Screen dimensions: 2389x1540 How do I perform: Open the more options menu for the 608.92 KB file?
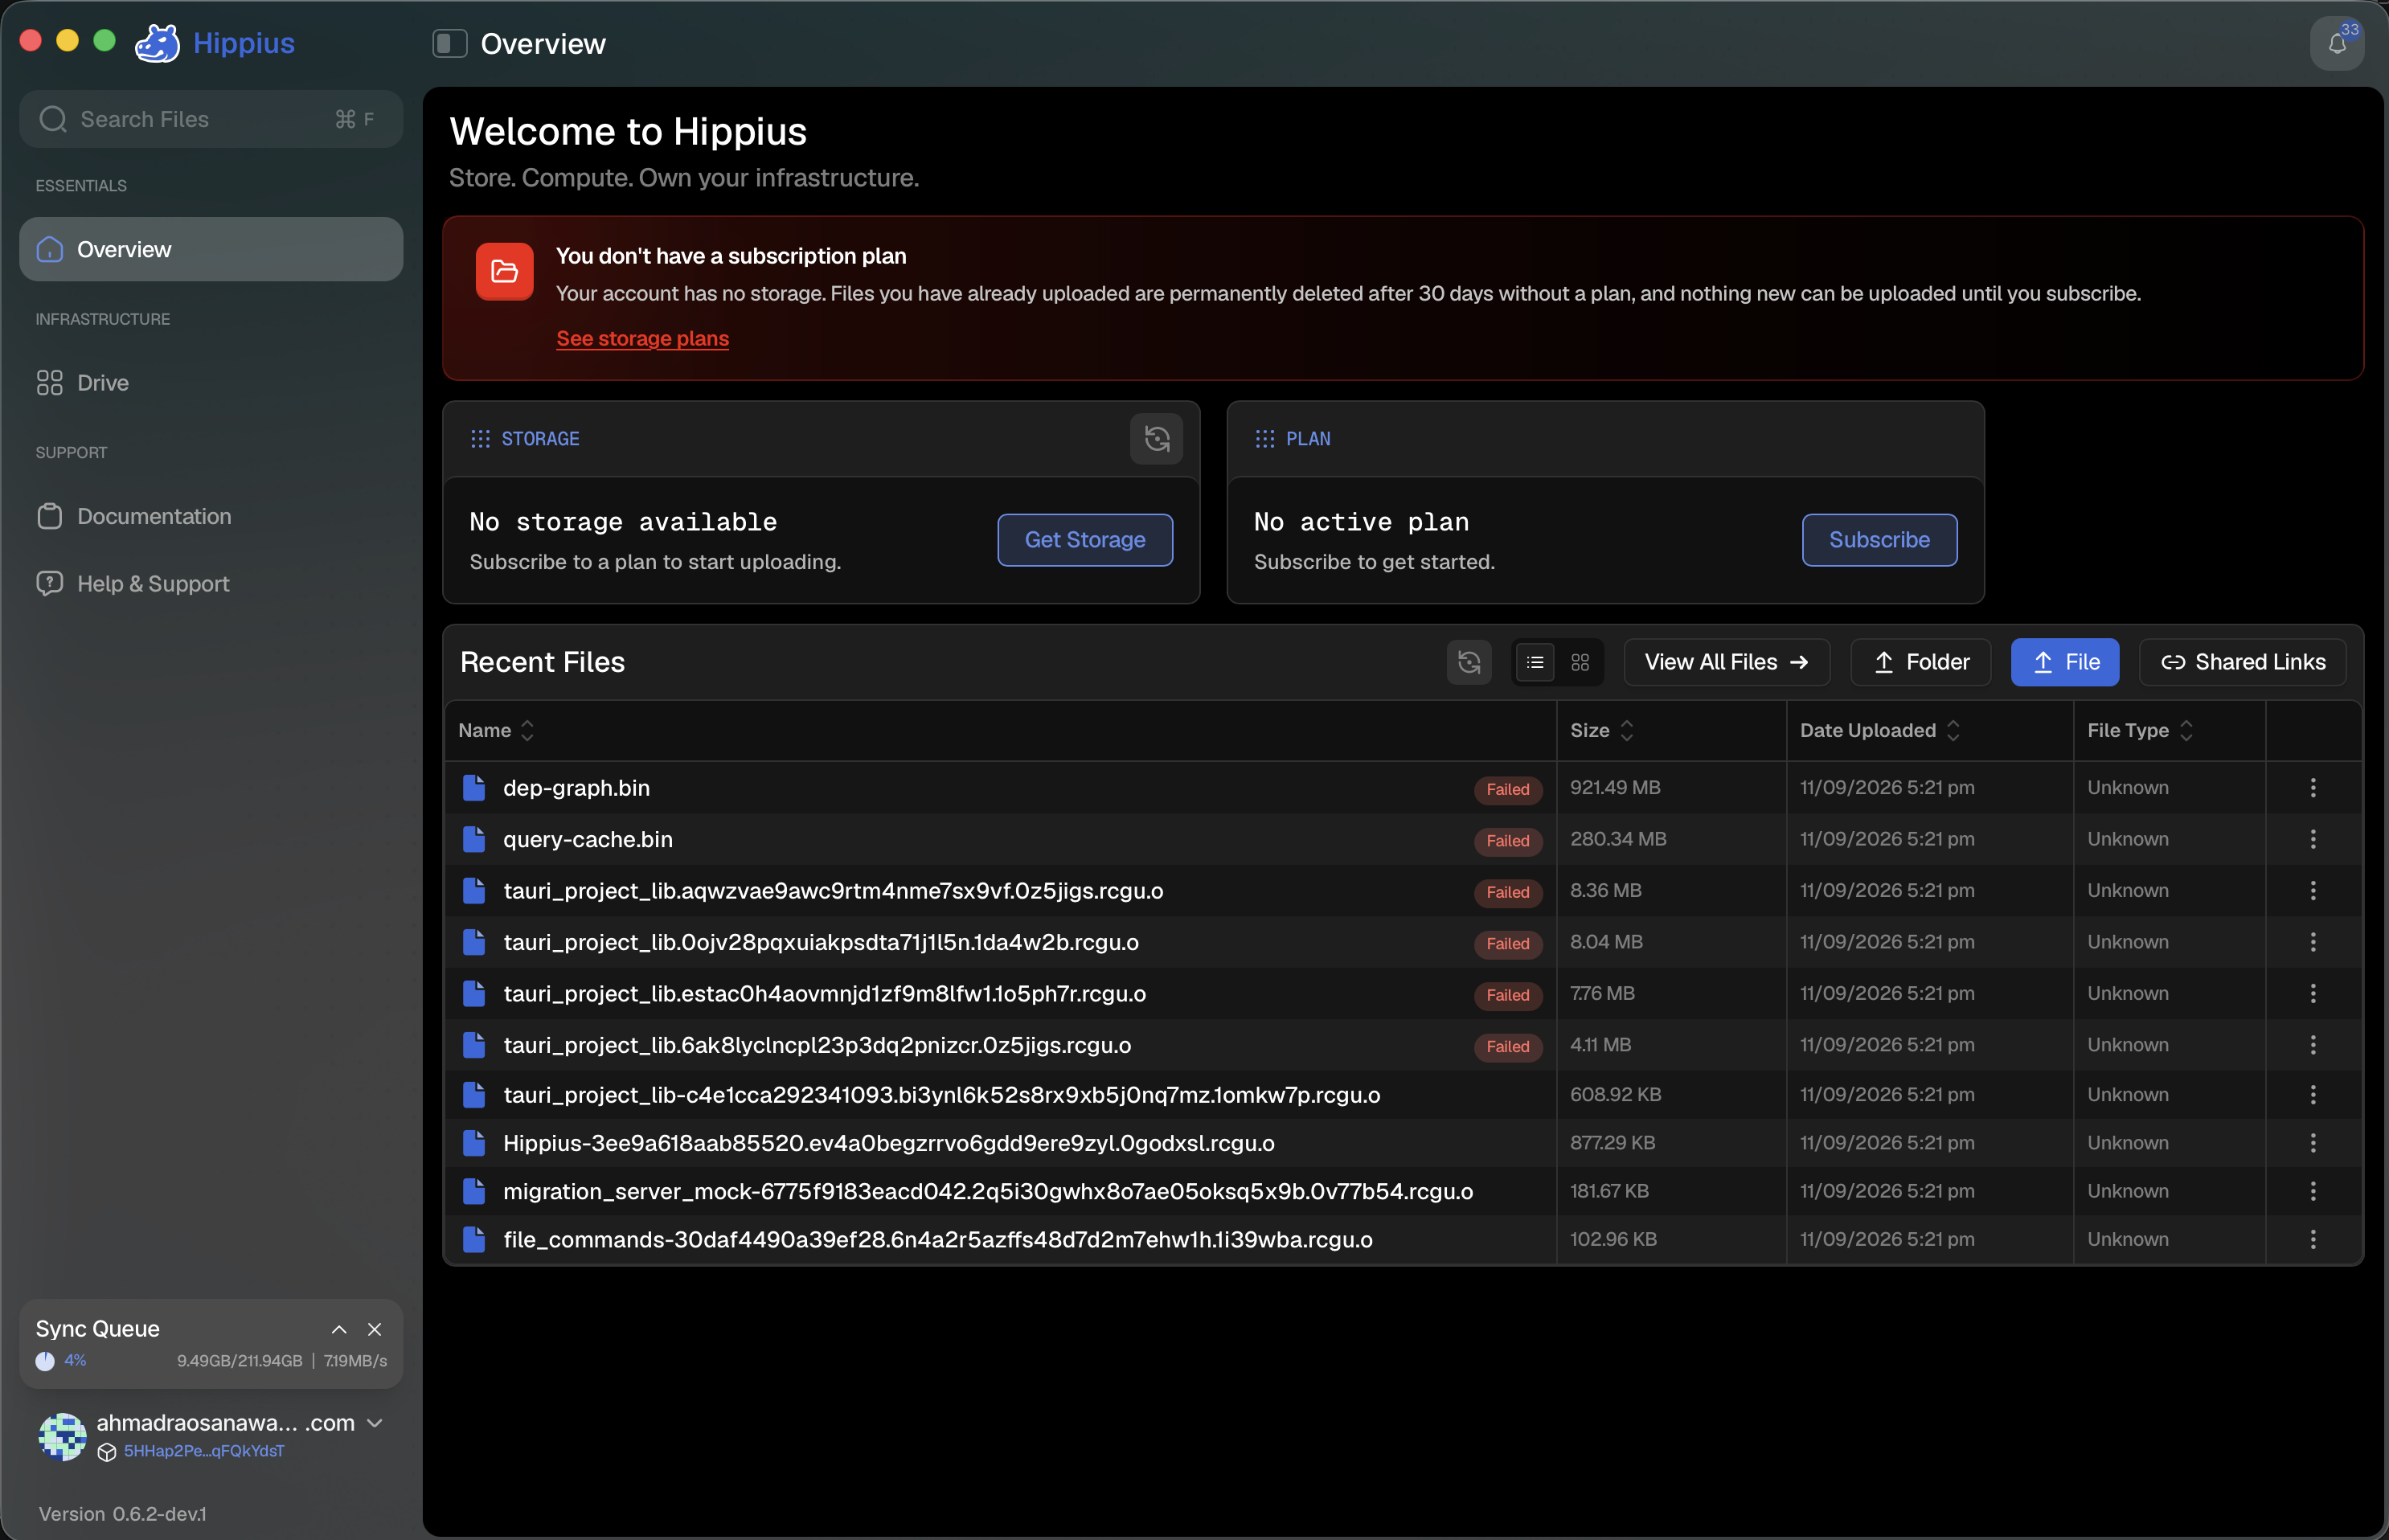[x=2313, y=1095]
